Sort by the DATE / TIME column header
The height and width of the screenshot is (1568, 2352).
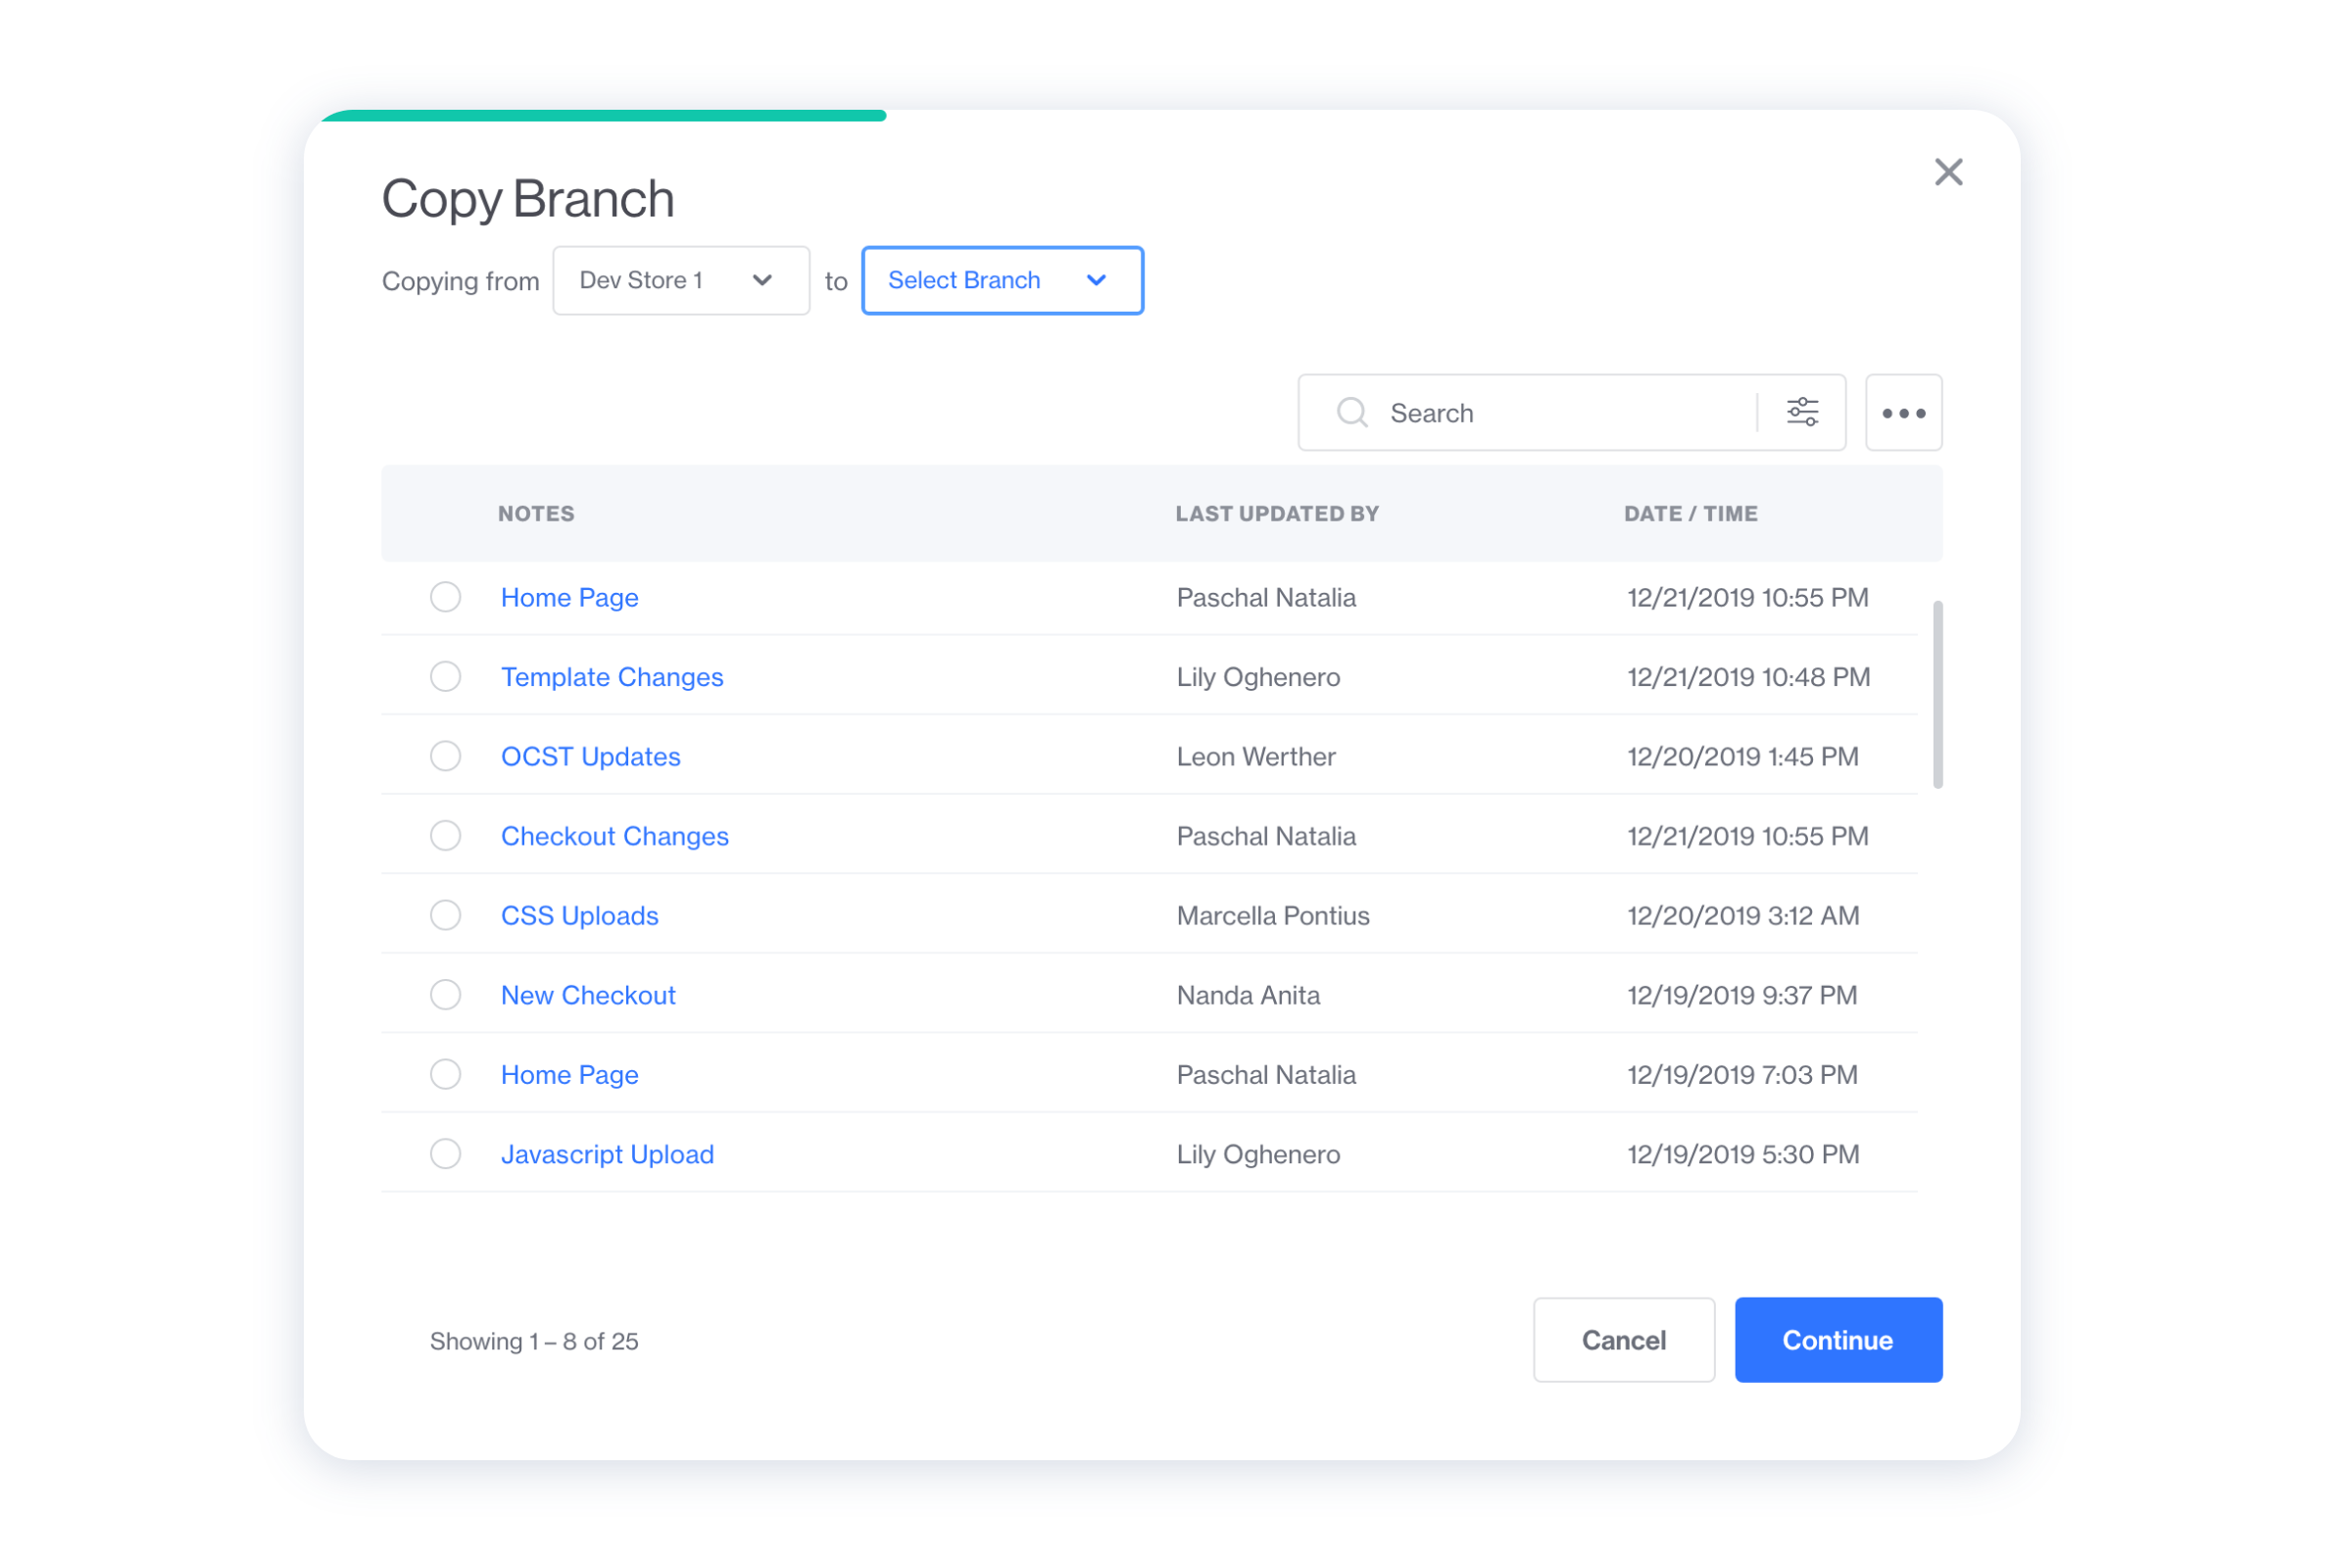[1690, 513]
